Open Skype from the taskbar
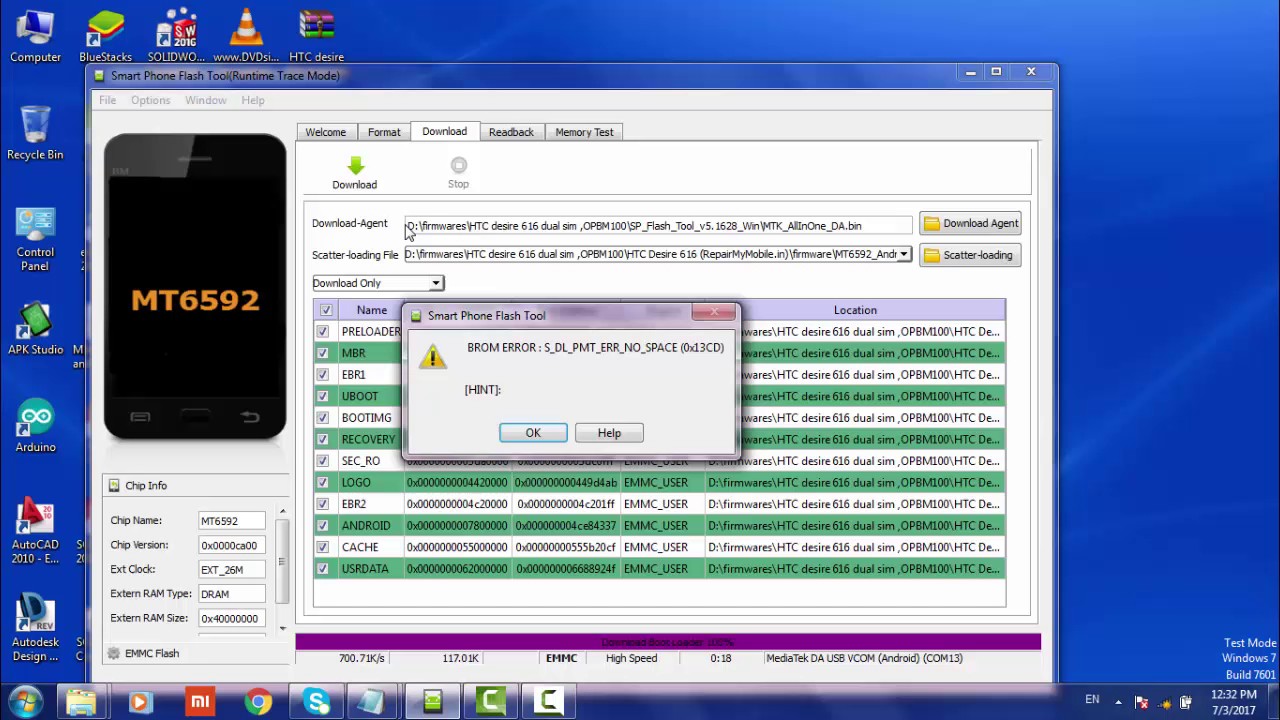This screenshot has width=1280, height=720. [317, 702]
